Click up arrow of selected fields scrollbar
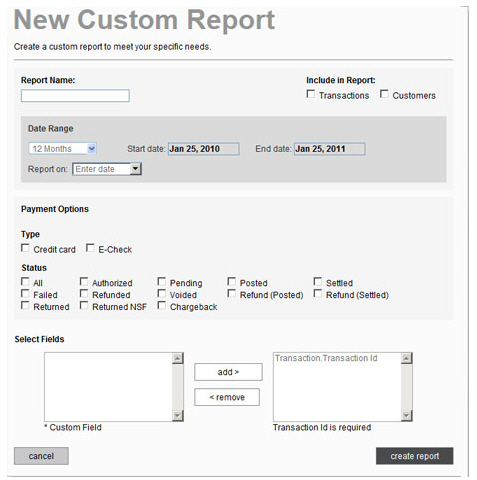The height and width of the screenshot is (480, 477). point(407,358)
